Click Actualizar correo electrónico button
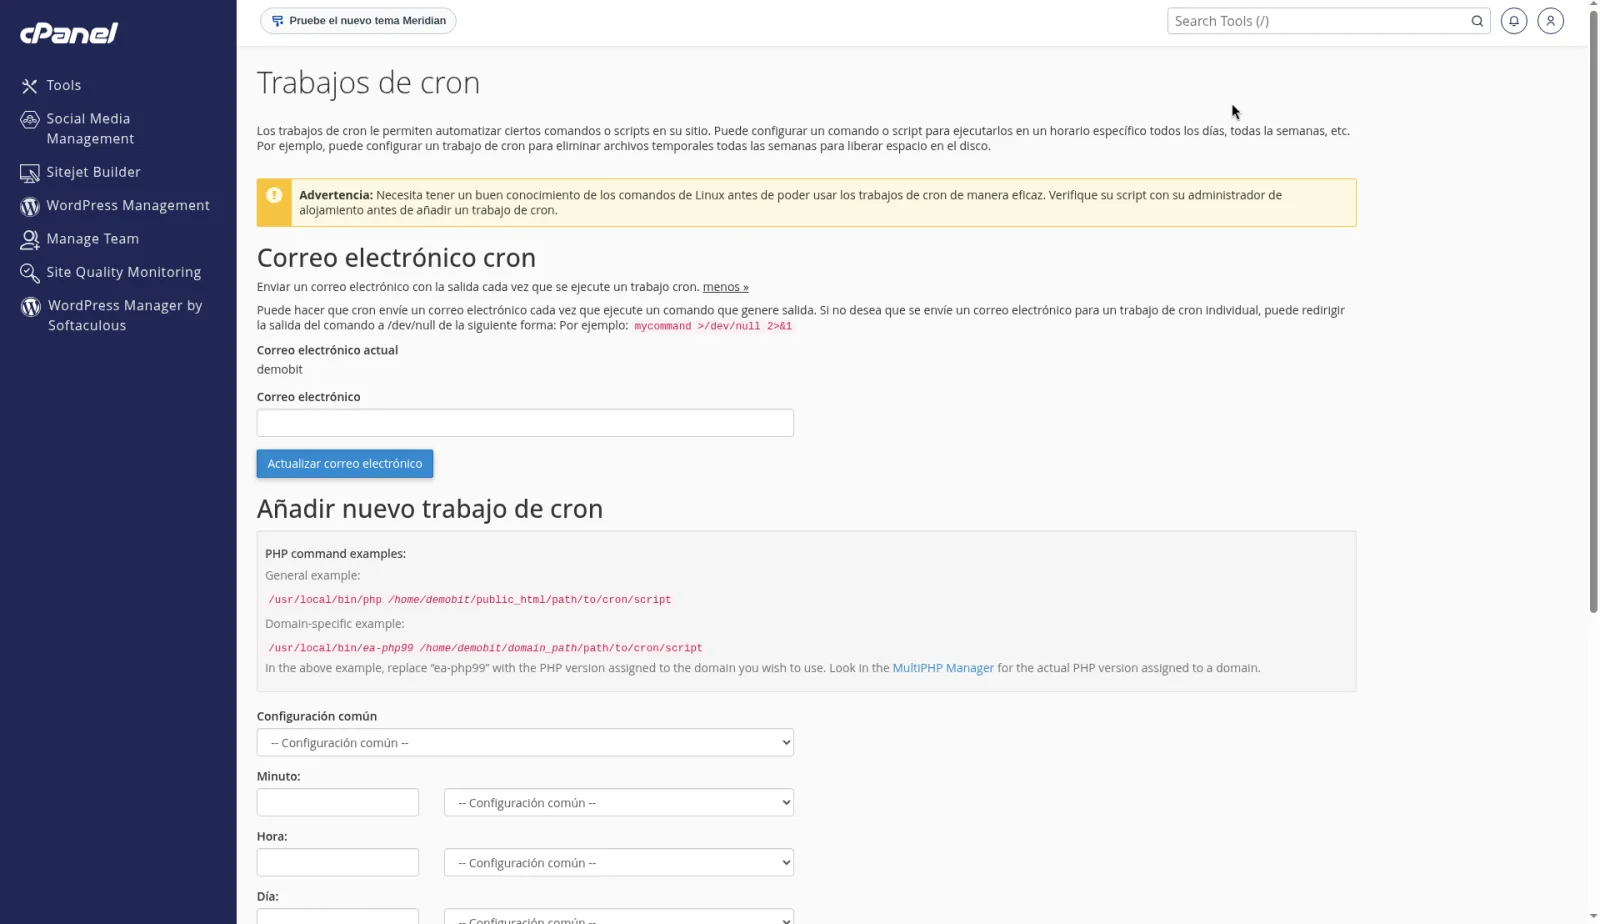Screen dimensions: 1600x924 (x=345, y=464)
